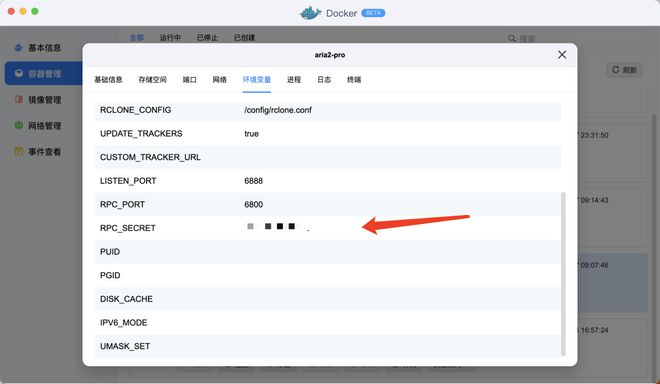Select the RCLONE_CONFIG variable name
The height and width of the screenshot is (384, 660).
pyautogui.click(x=136, y=110)
